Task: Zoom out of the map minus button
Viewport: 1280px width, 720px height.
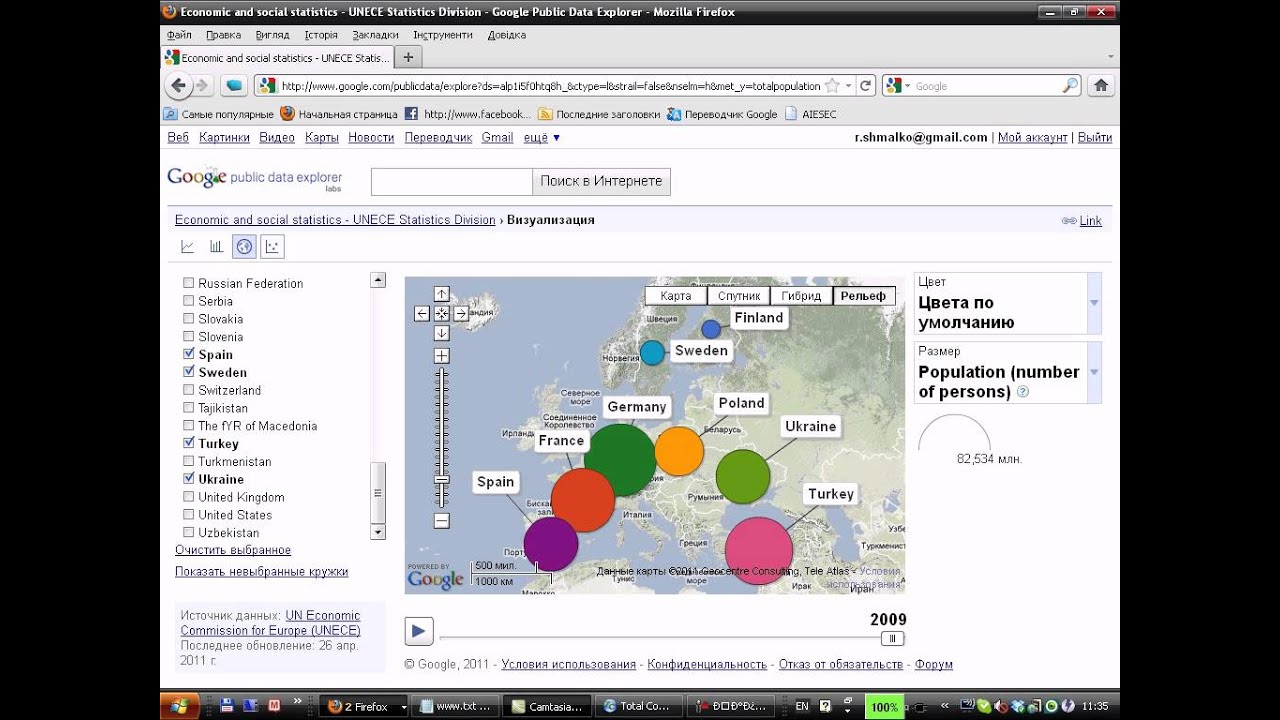Action: (442, 521)
